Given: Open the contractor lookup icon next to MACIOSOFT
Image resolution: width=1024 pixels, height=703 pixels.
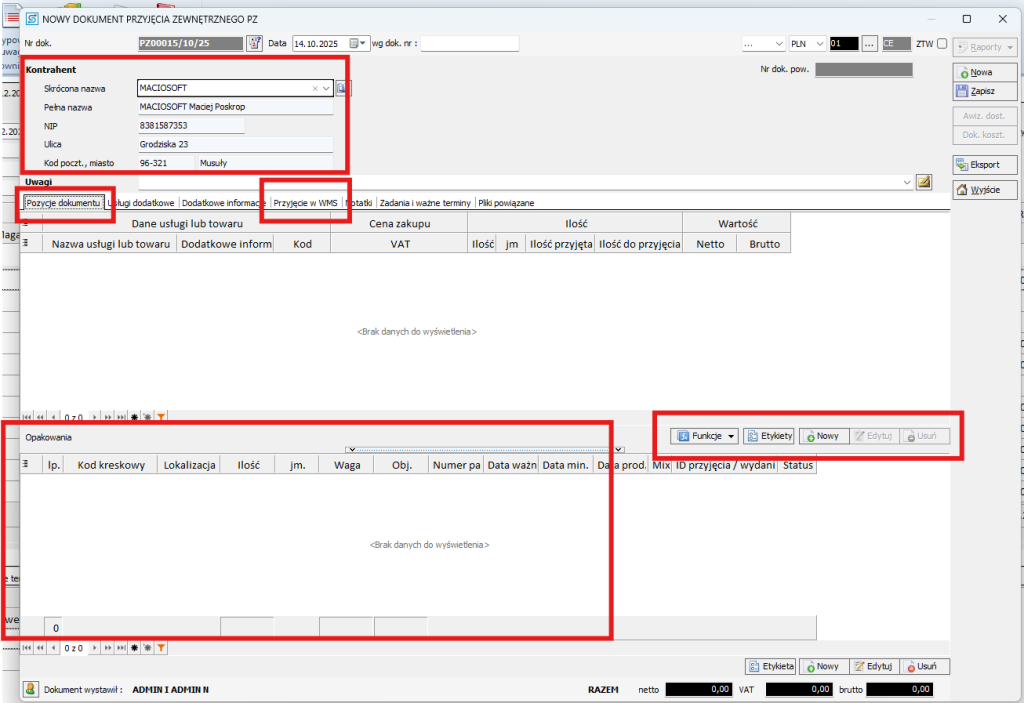Looking at the screenshot, I should pos(343,88).
